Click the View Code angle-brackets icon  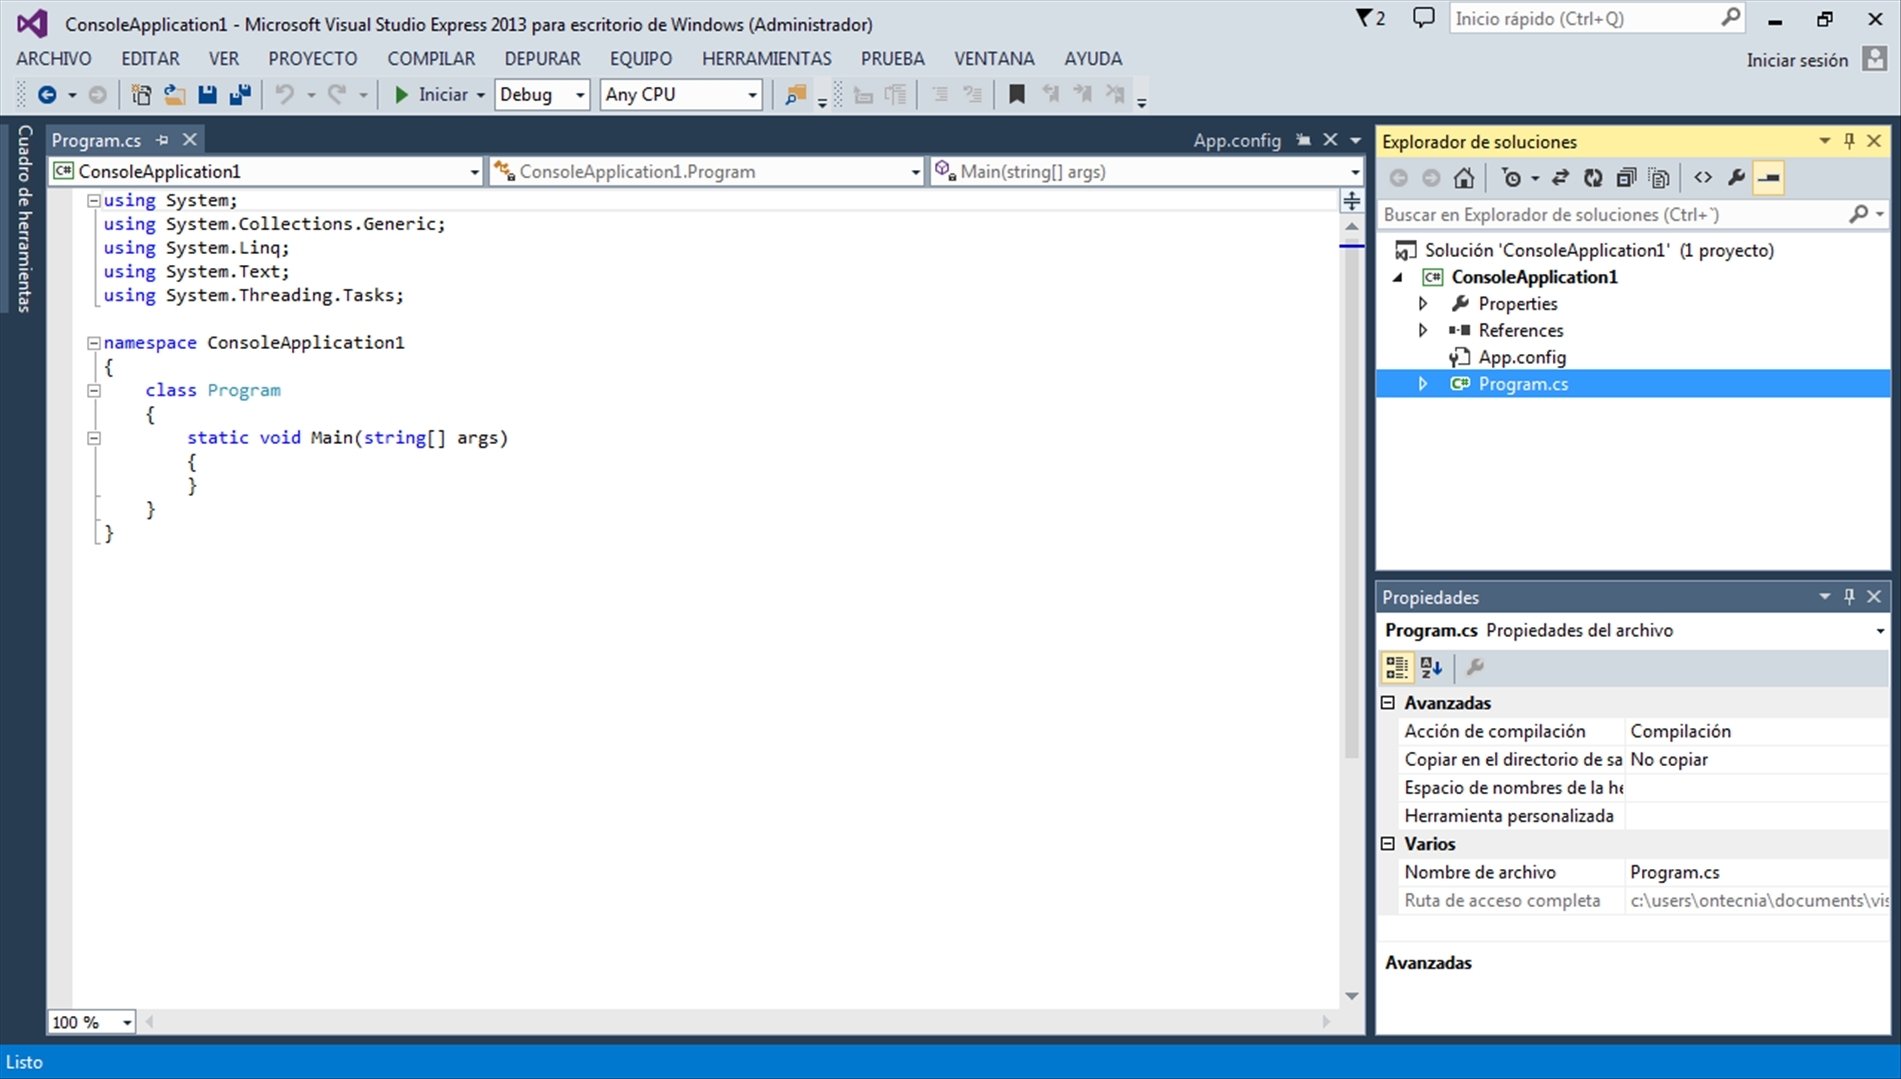1703,178
